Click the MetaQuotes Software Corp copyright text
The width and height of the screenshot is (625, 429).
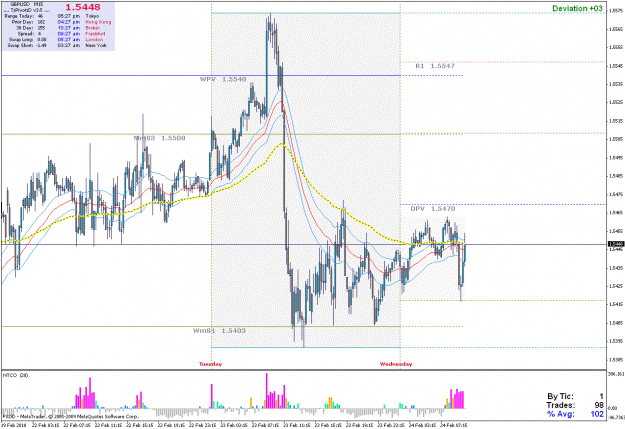click(x=70, y=416)
